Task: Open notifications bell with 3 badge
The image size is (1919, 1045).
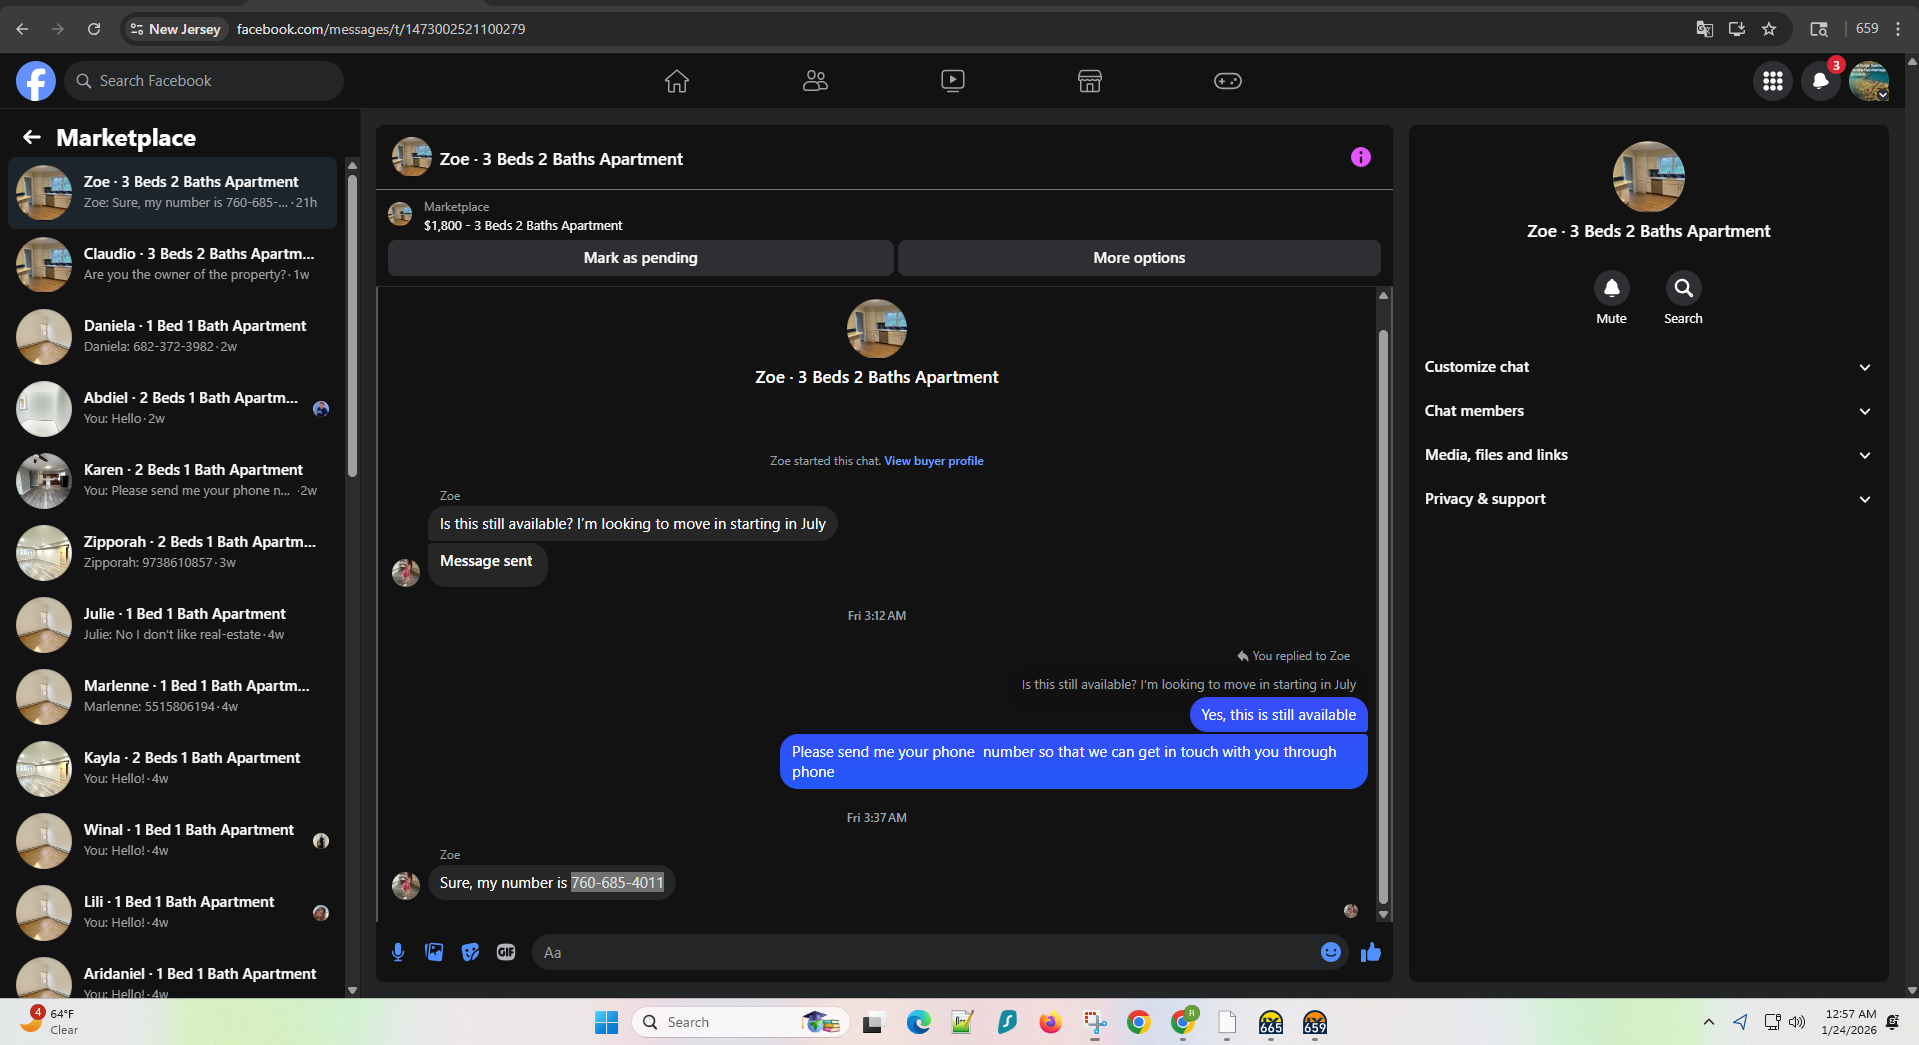Action: (1821, 81)
